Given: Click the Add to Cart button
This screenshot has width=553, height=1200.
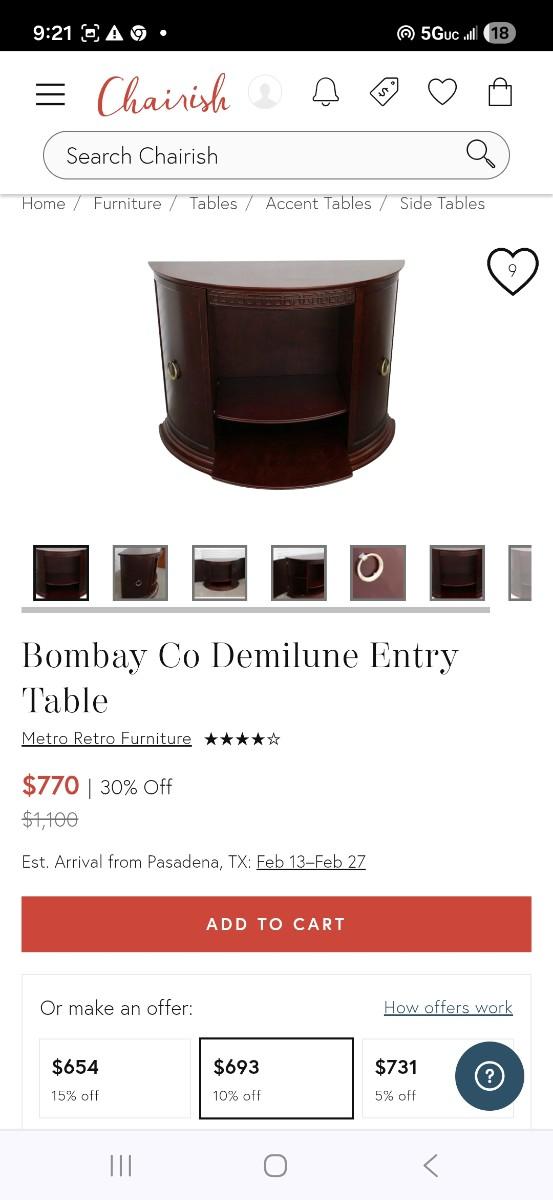Looking at the screenshot, I should click(276, 924).
